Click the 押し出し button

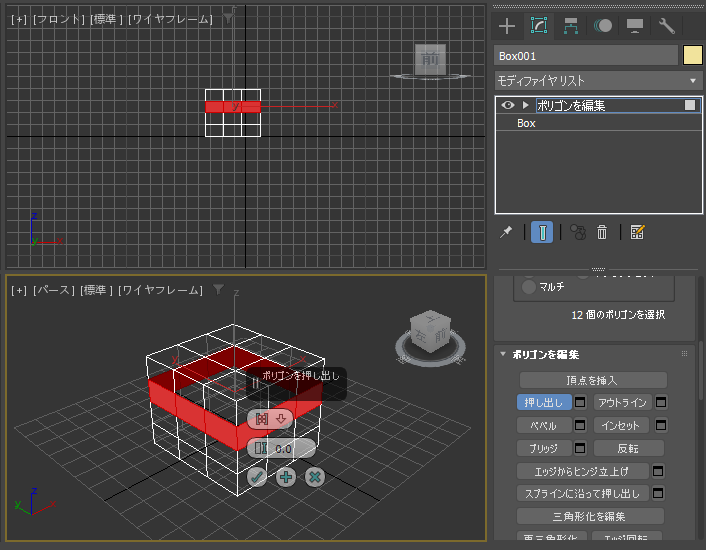pos(544,402)
